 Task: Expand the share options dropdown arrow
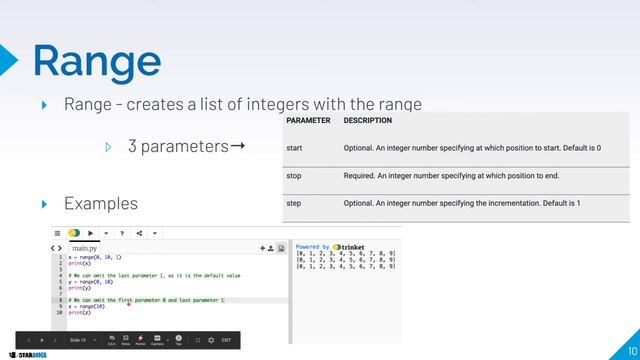pos(155,233)
